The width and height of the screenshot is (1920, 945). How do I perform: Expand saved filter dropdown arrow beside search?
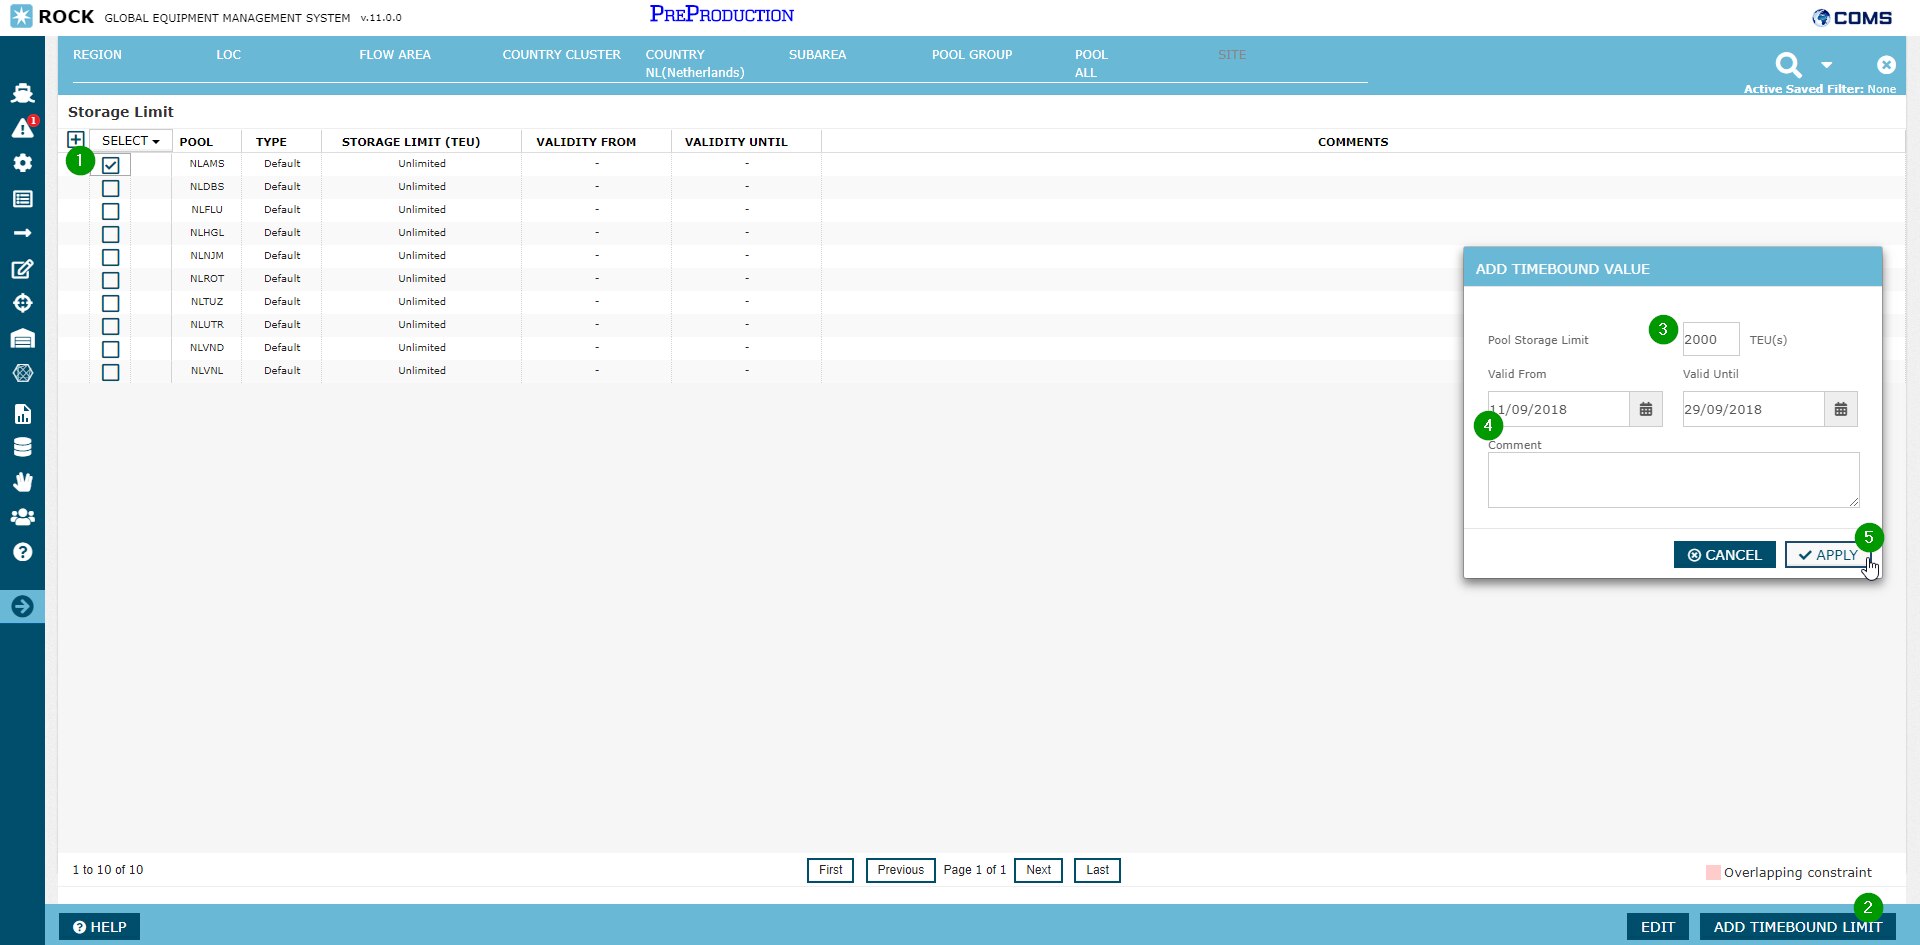click(x=1827, y=65)
